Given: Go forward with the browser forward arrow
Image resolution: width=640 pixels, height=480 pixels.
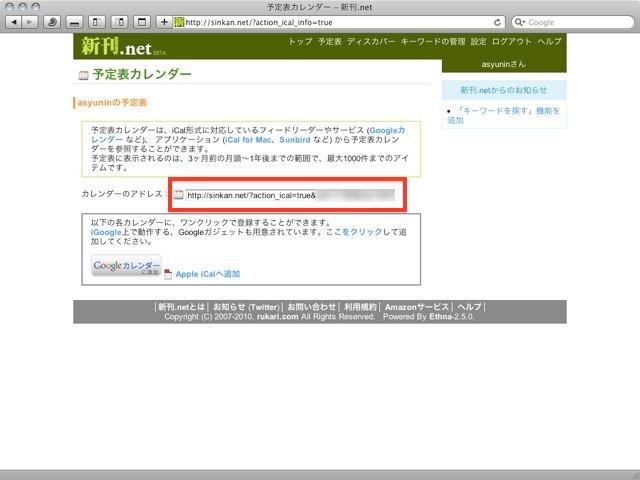Looking at the screenshot, I should coord(30,22).
